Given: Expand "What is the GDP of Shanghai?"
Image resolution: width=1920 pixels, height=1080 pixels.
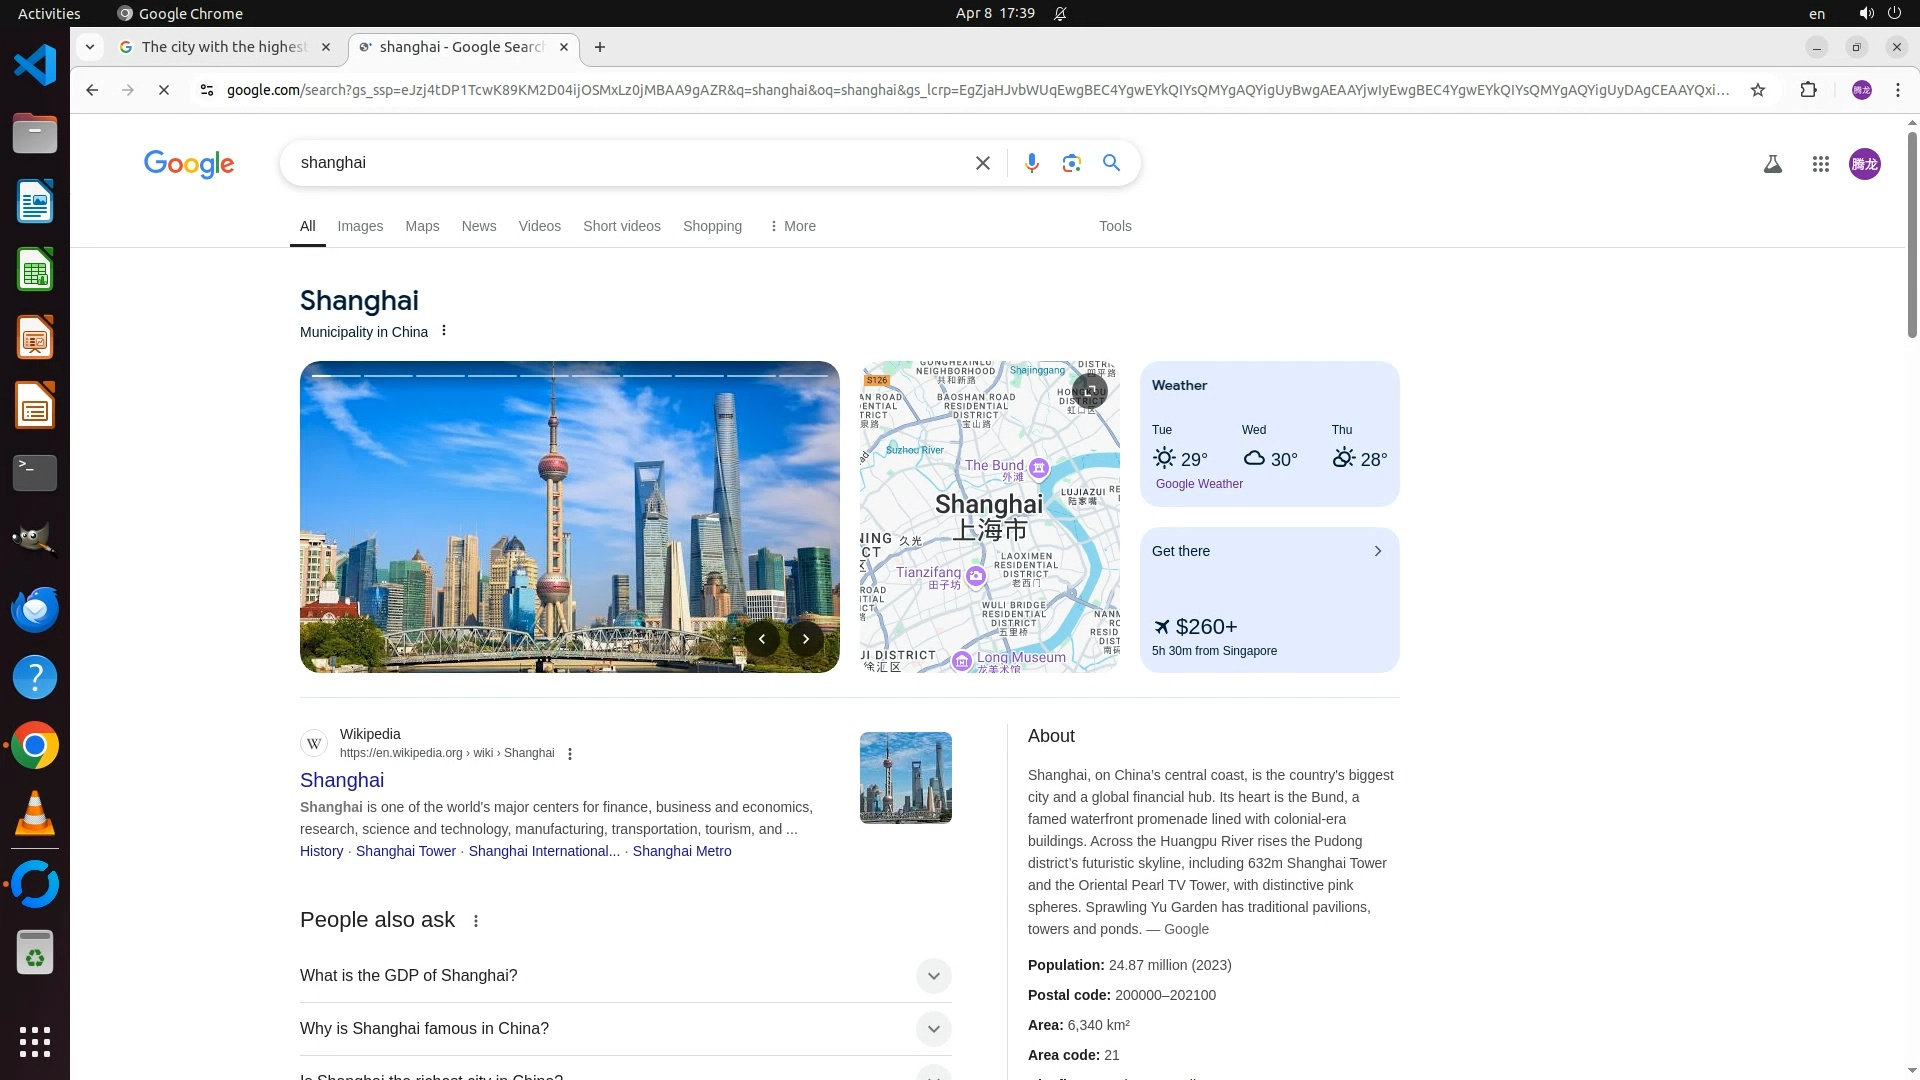Looking at the screenshot, I should 932,976.
